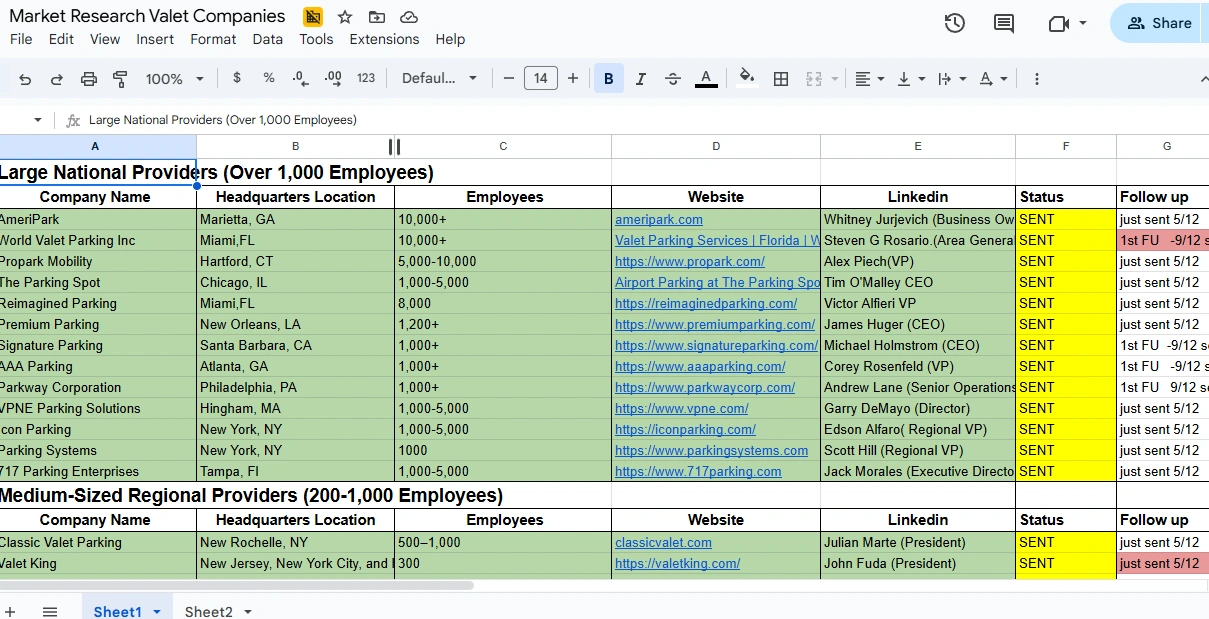Open the Extensions menu

click(x=384, y=39)
